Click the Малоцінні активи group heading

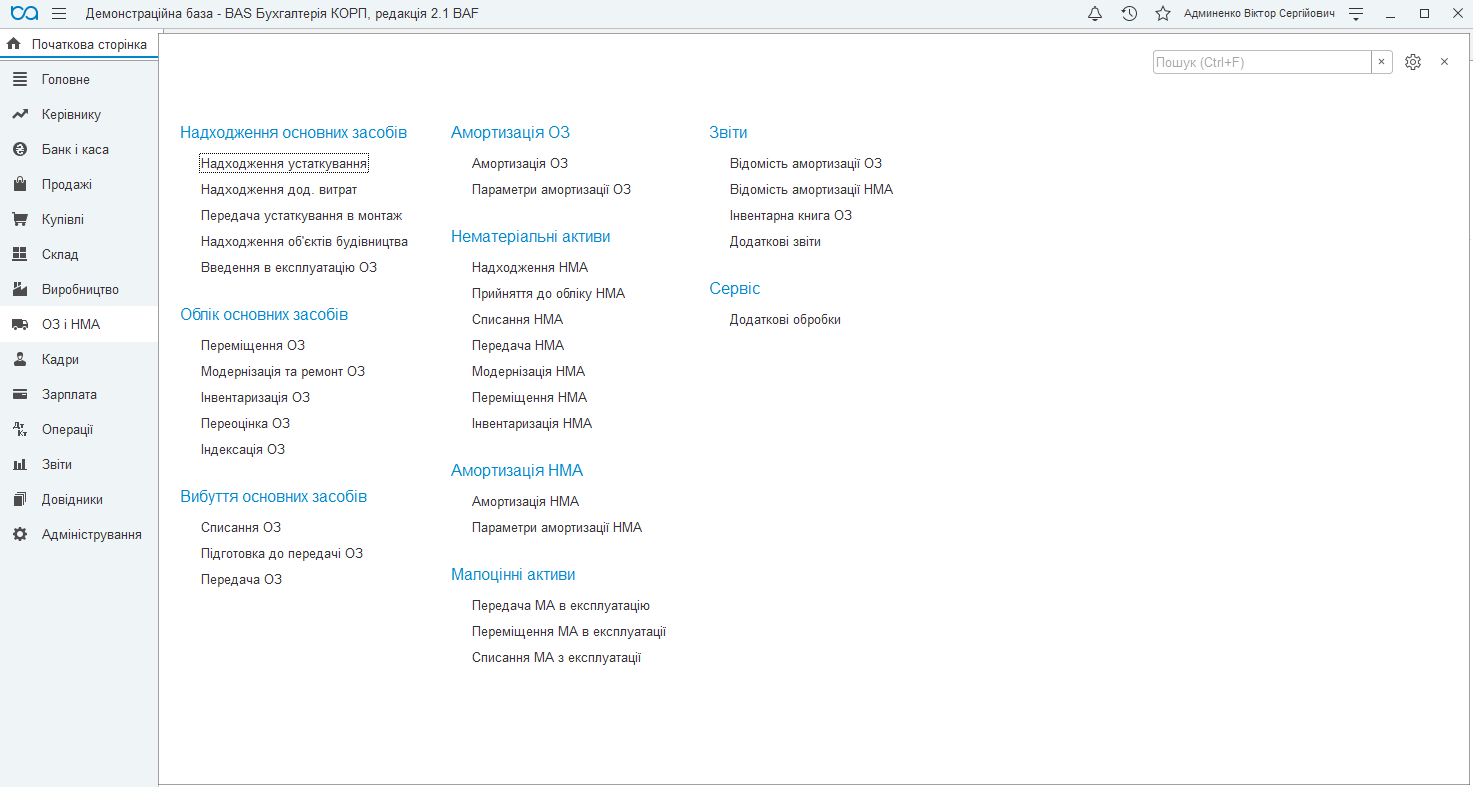click(513, 575)
